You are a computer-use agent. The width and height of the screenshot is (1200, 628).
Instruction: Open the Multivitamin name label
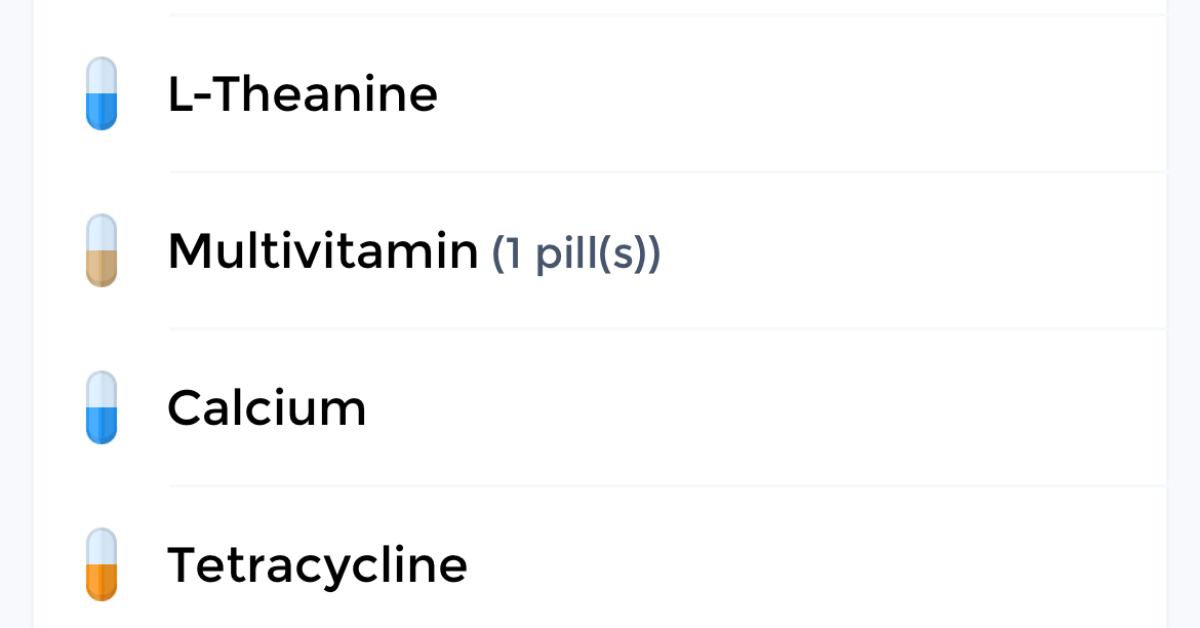(x=322, y=251)
